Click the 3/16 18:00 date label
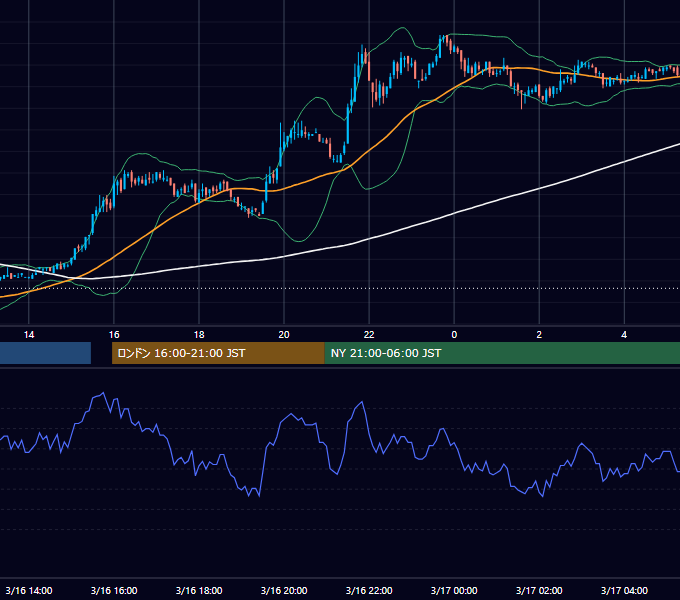This screenshot has width=680, height=600. point(199,590)
